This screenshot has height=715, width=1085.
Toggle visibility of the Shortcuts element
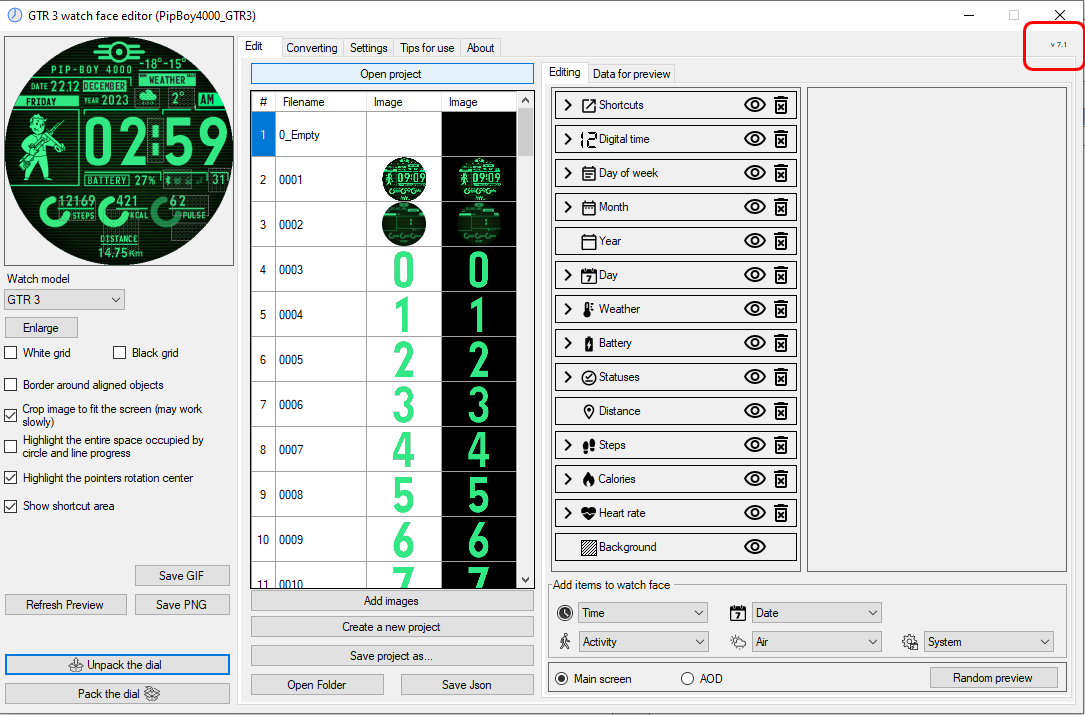coord(754,105)
